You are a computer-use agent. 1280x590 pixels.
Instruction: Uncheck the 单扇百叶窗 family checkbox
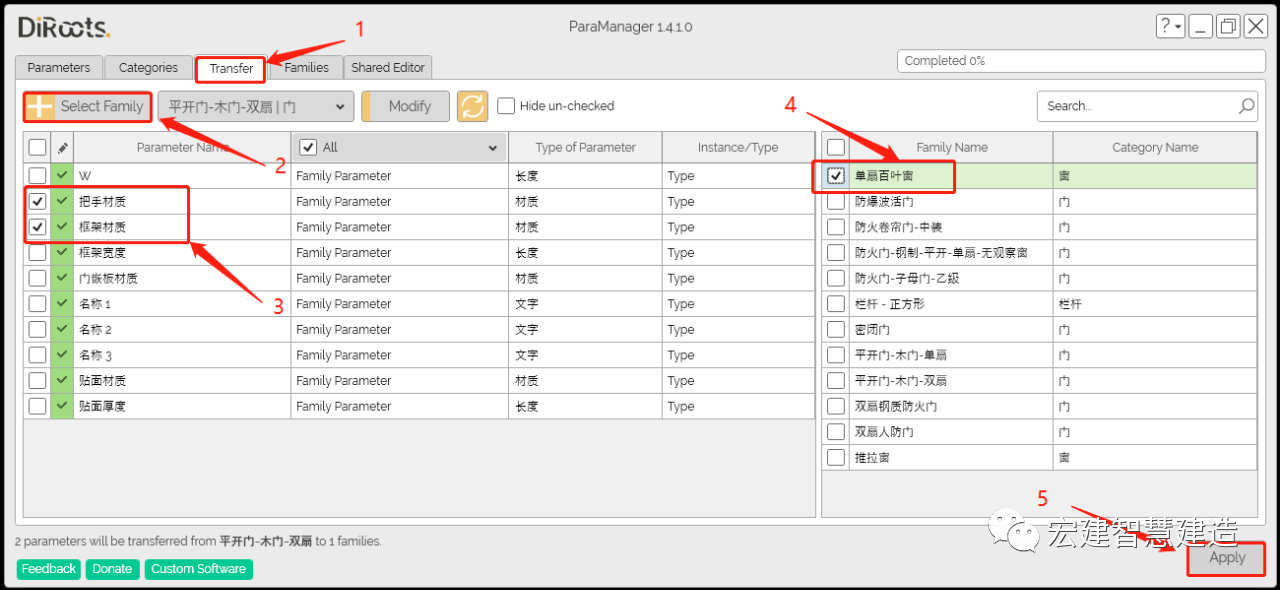coord(836,176)
